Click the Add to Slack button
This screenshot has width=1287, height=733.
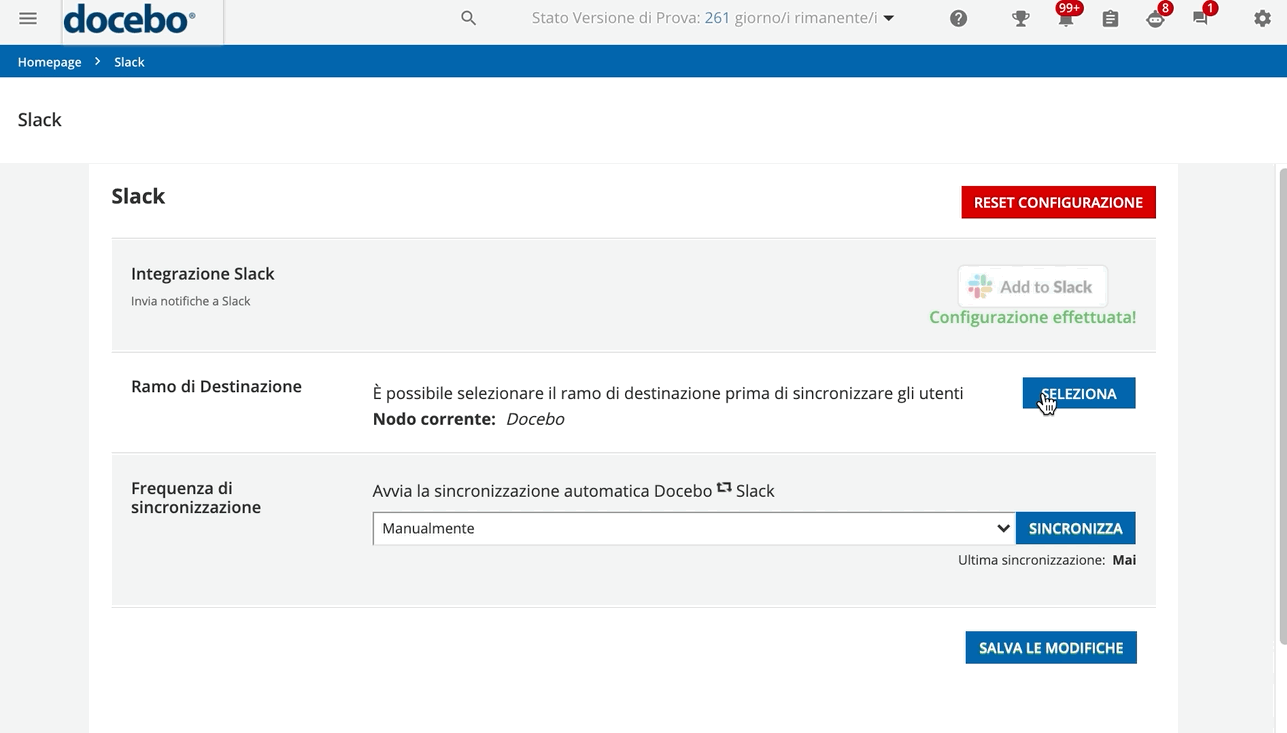1032,287
